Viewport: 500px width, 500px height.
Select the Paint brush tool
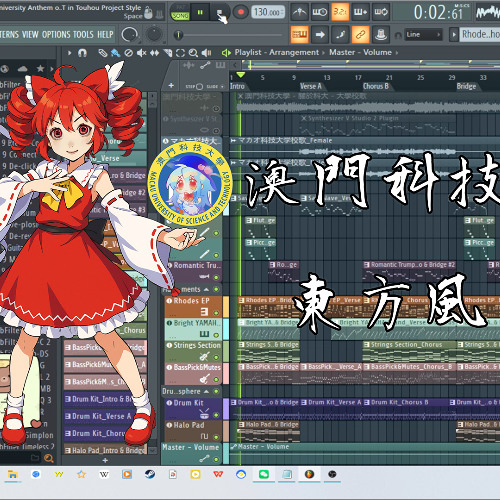115,53
